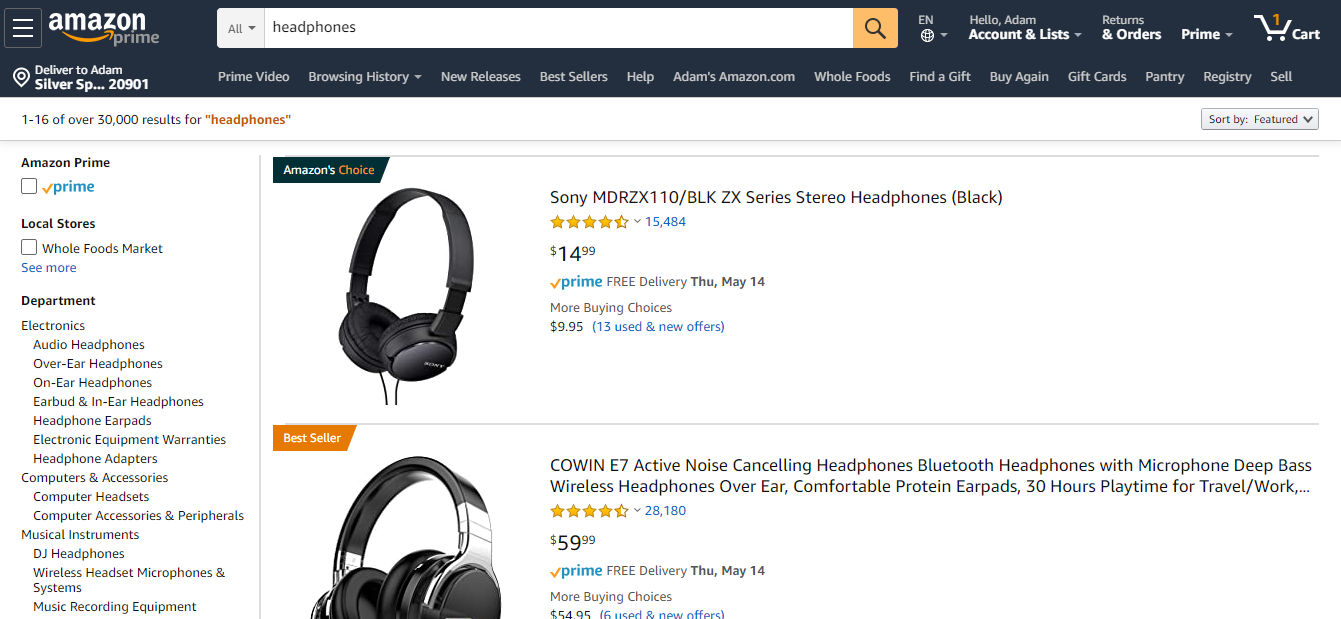The image size is (1341, 619).
Task: Expand the Account & Lists menu
Action: coord(1025,34)
